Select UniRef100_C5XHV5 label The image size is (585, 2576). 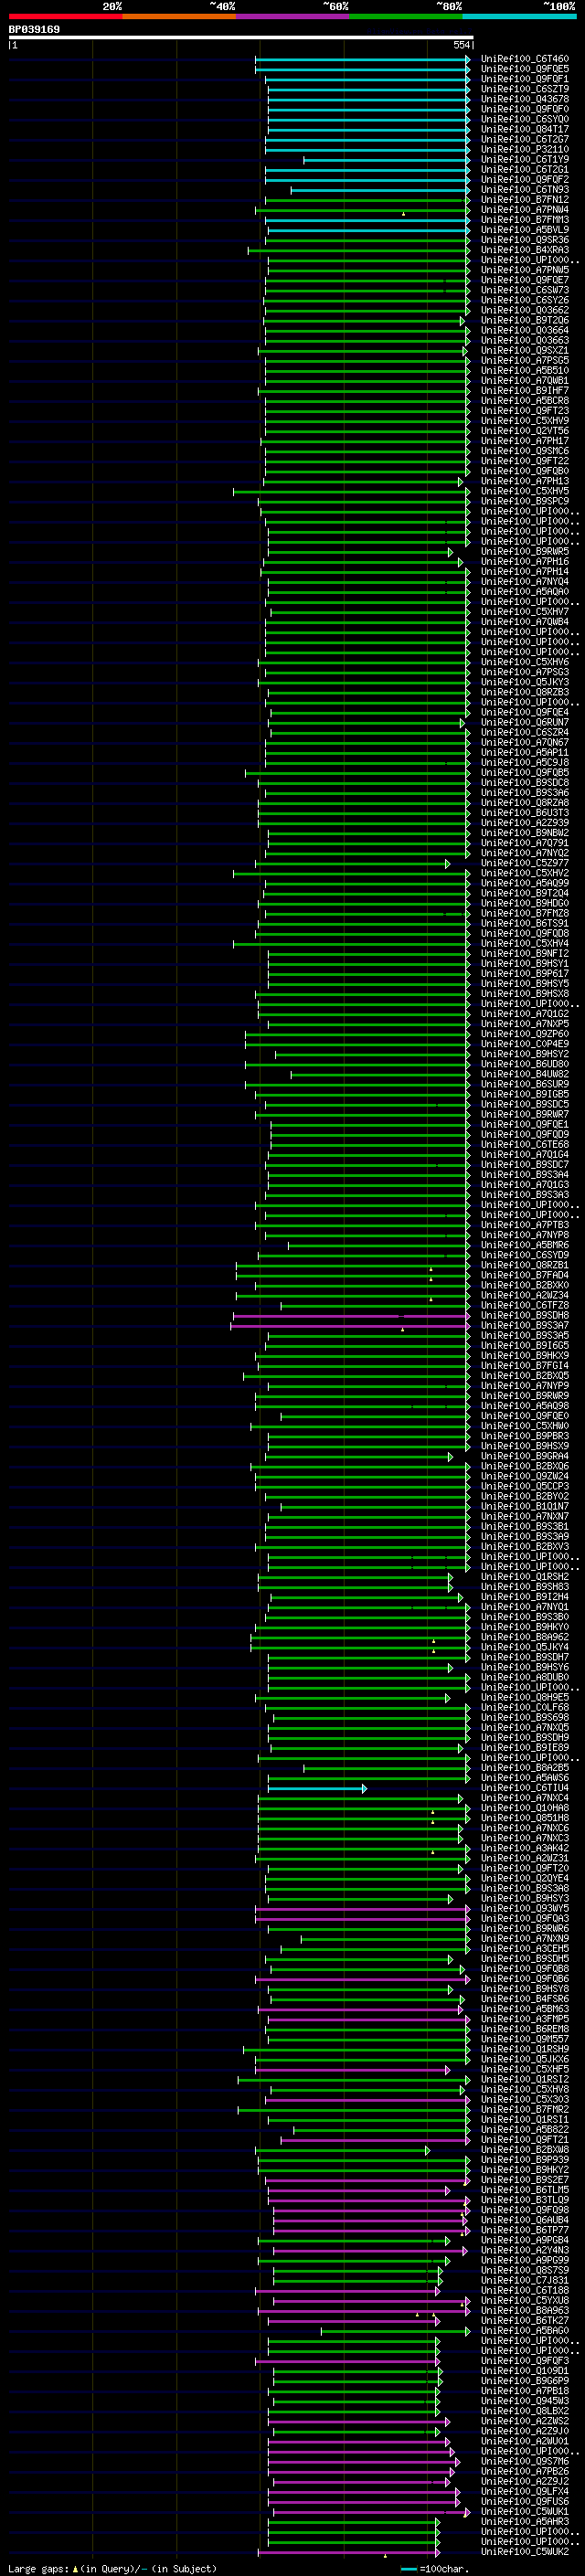coord(524,492)
